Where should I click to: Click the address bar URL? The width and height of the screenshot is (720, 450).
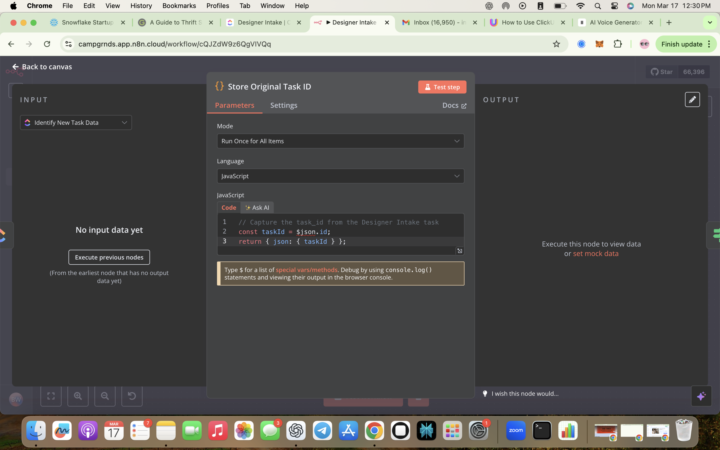(174, 44)
